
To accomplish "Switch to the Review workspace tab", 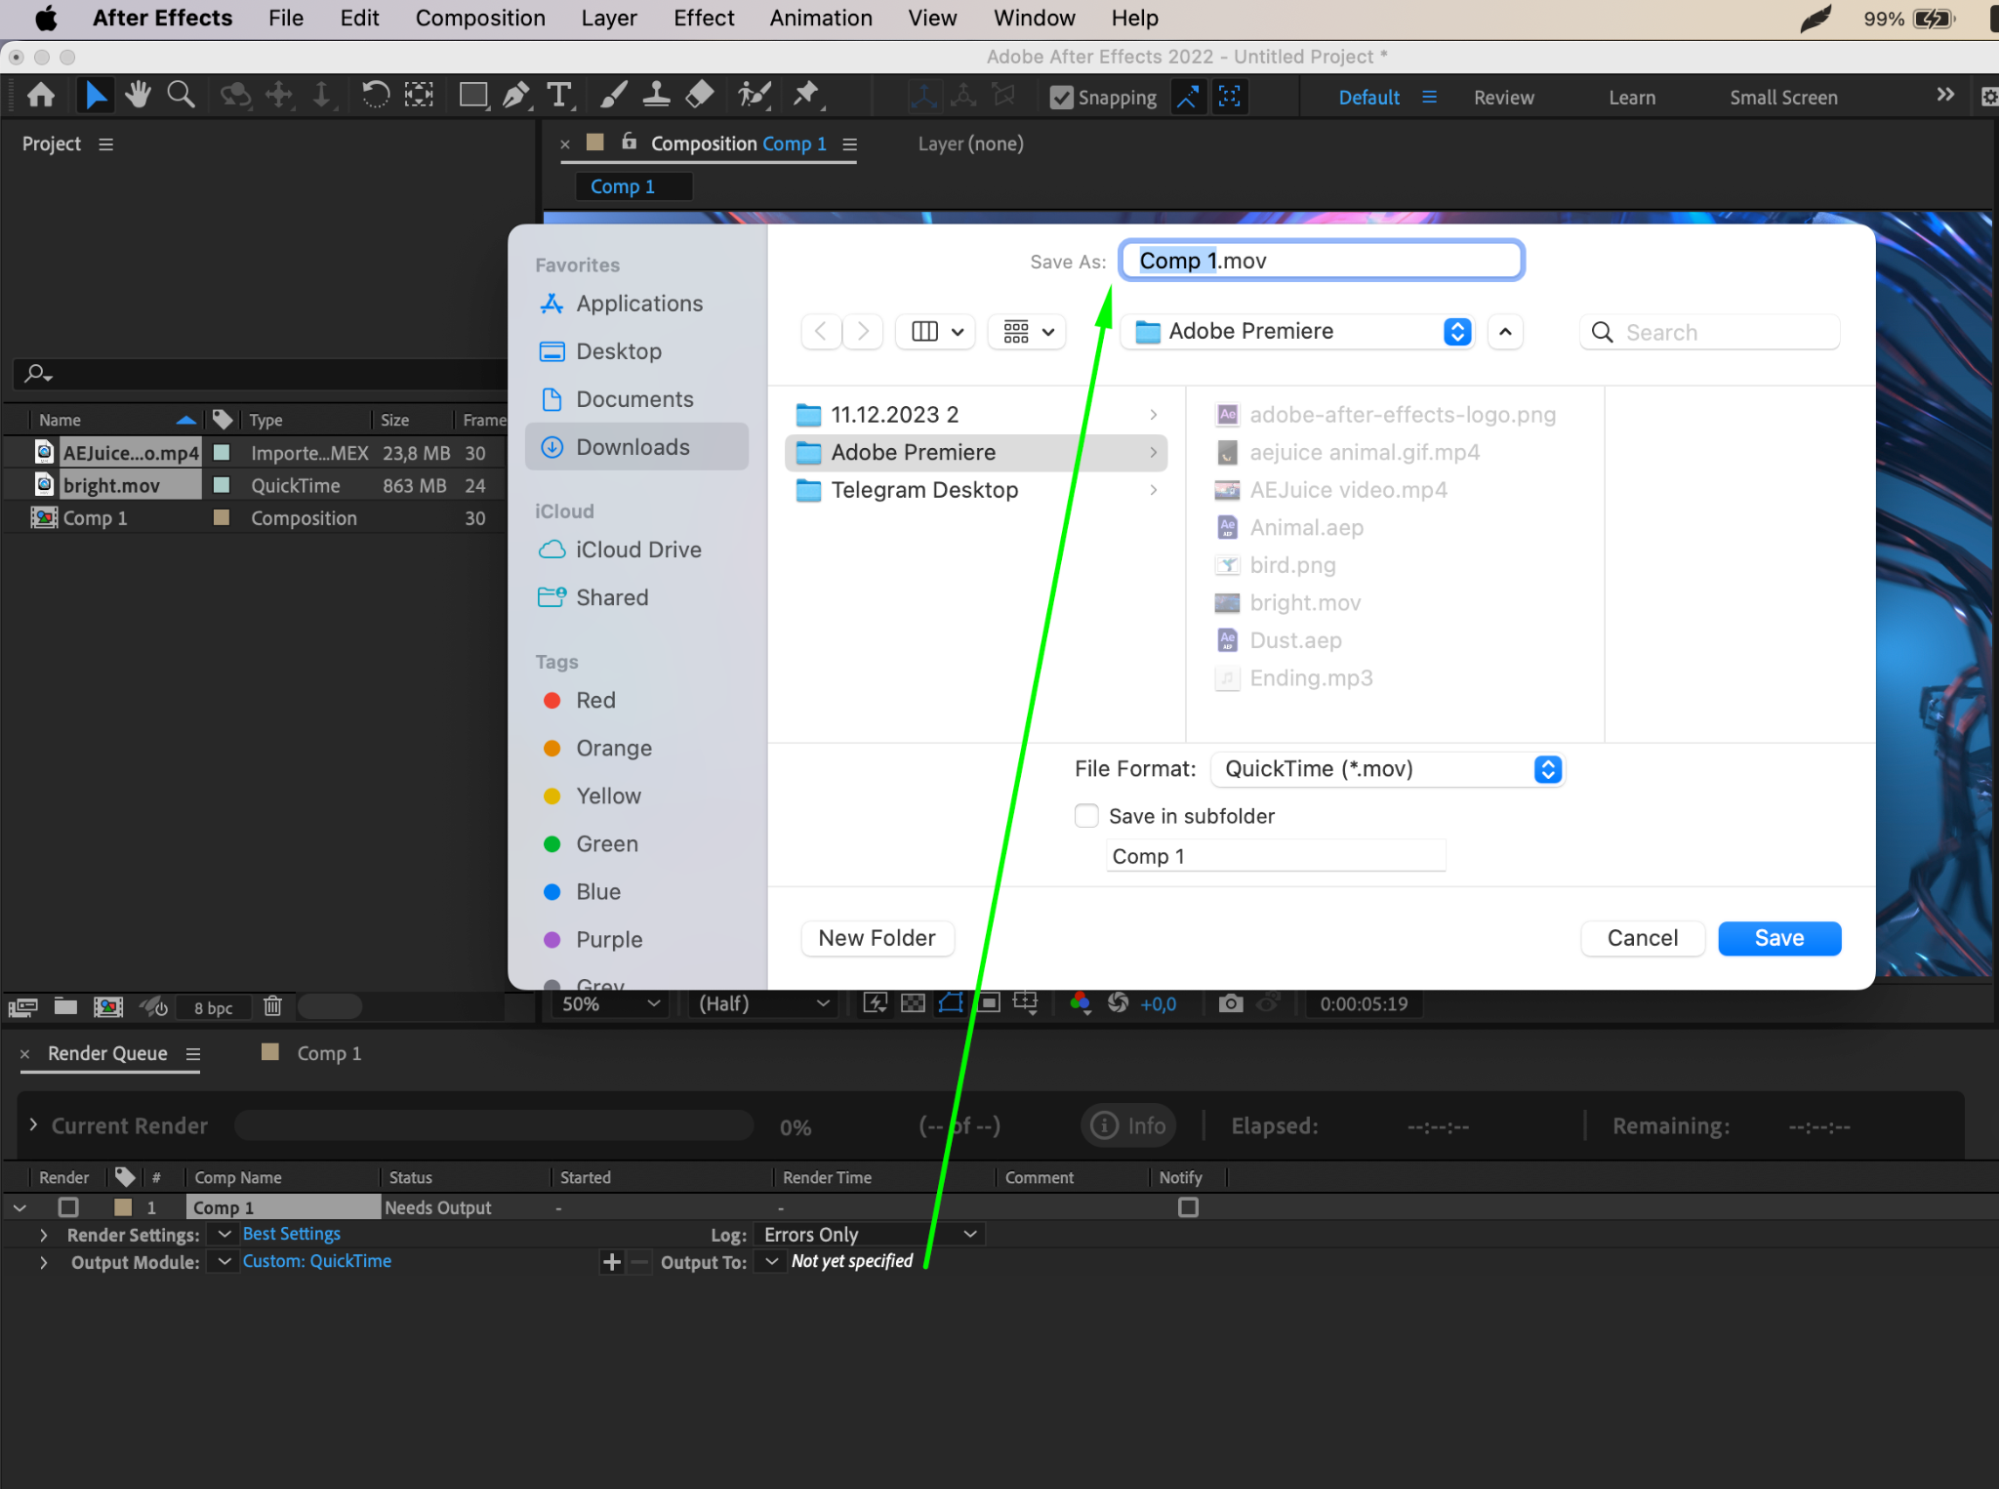I will 1503,97.
